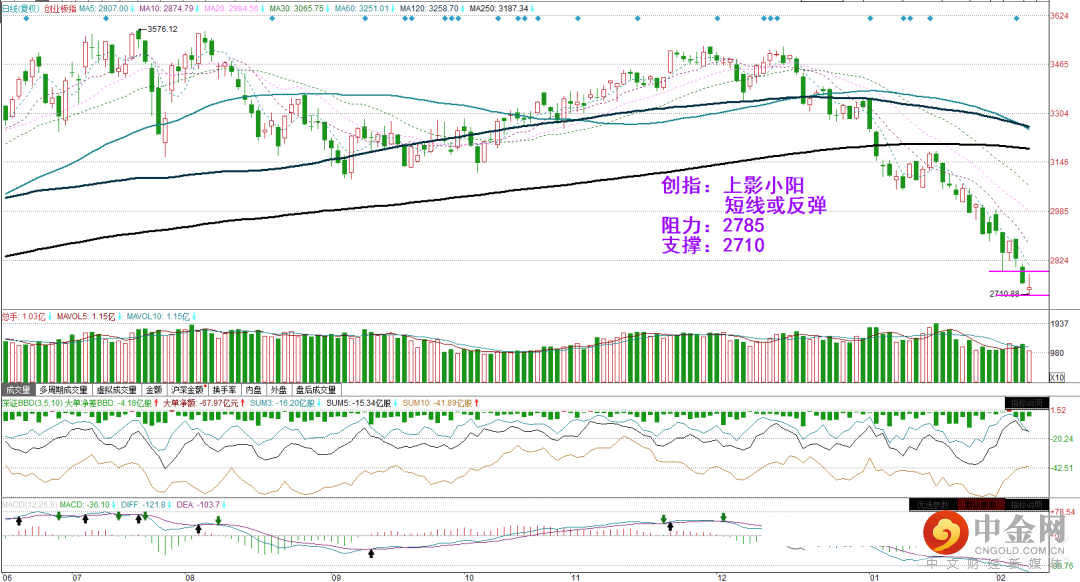Screen dimensions: 1080x582
Task: Click the 2824 price axis label
Action: tap(1059, 260)
